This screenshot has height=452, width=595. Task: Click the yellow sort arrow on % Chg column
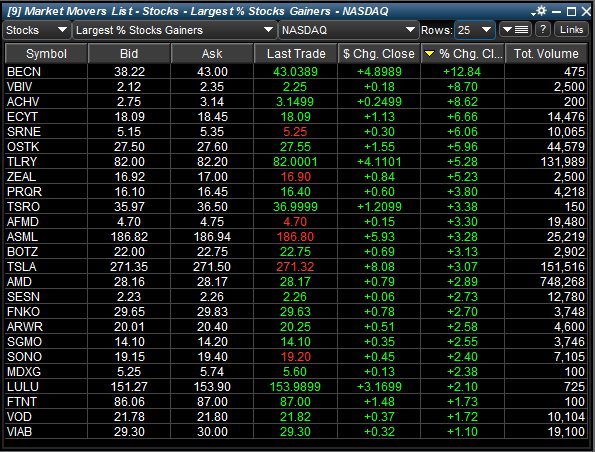pos(429,54)
